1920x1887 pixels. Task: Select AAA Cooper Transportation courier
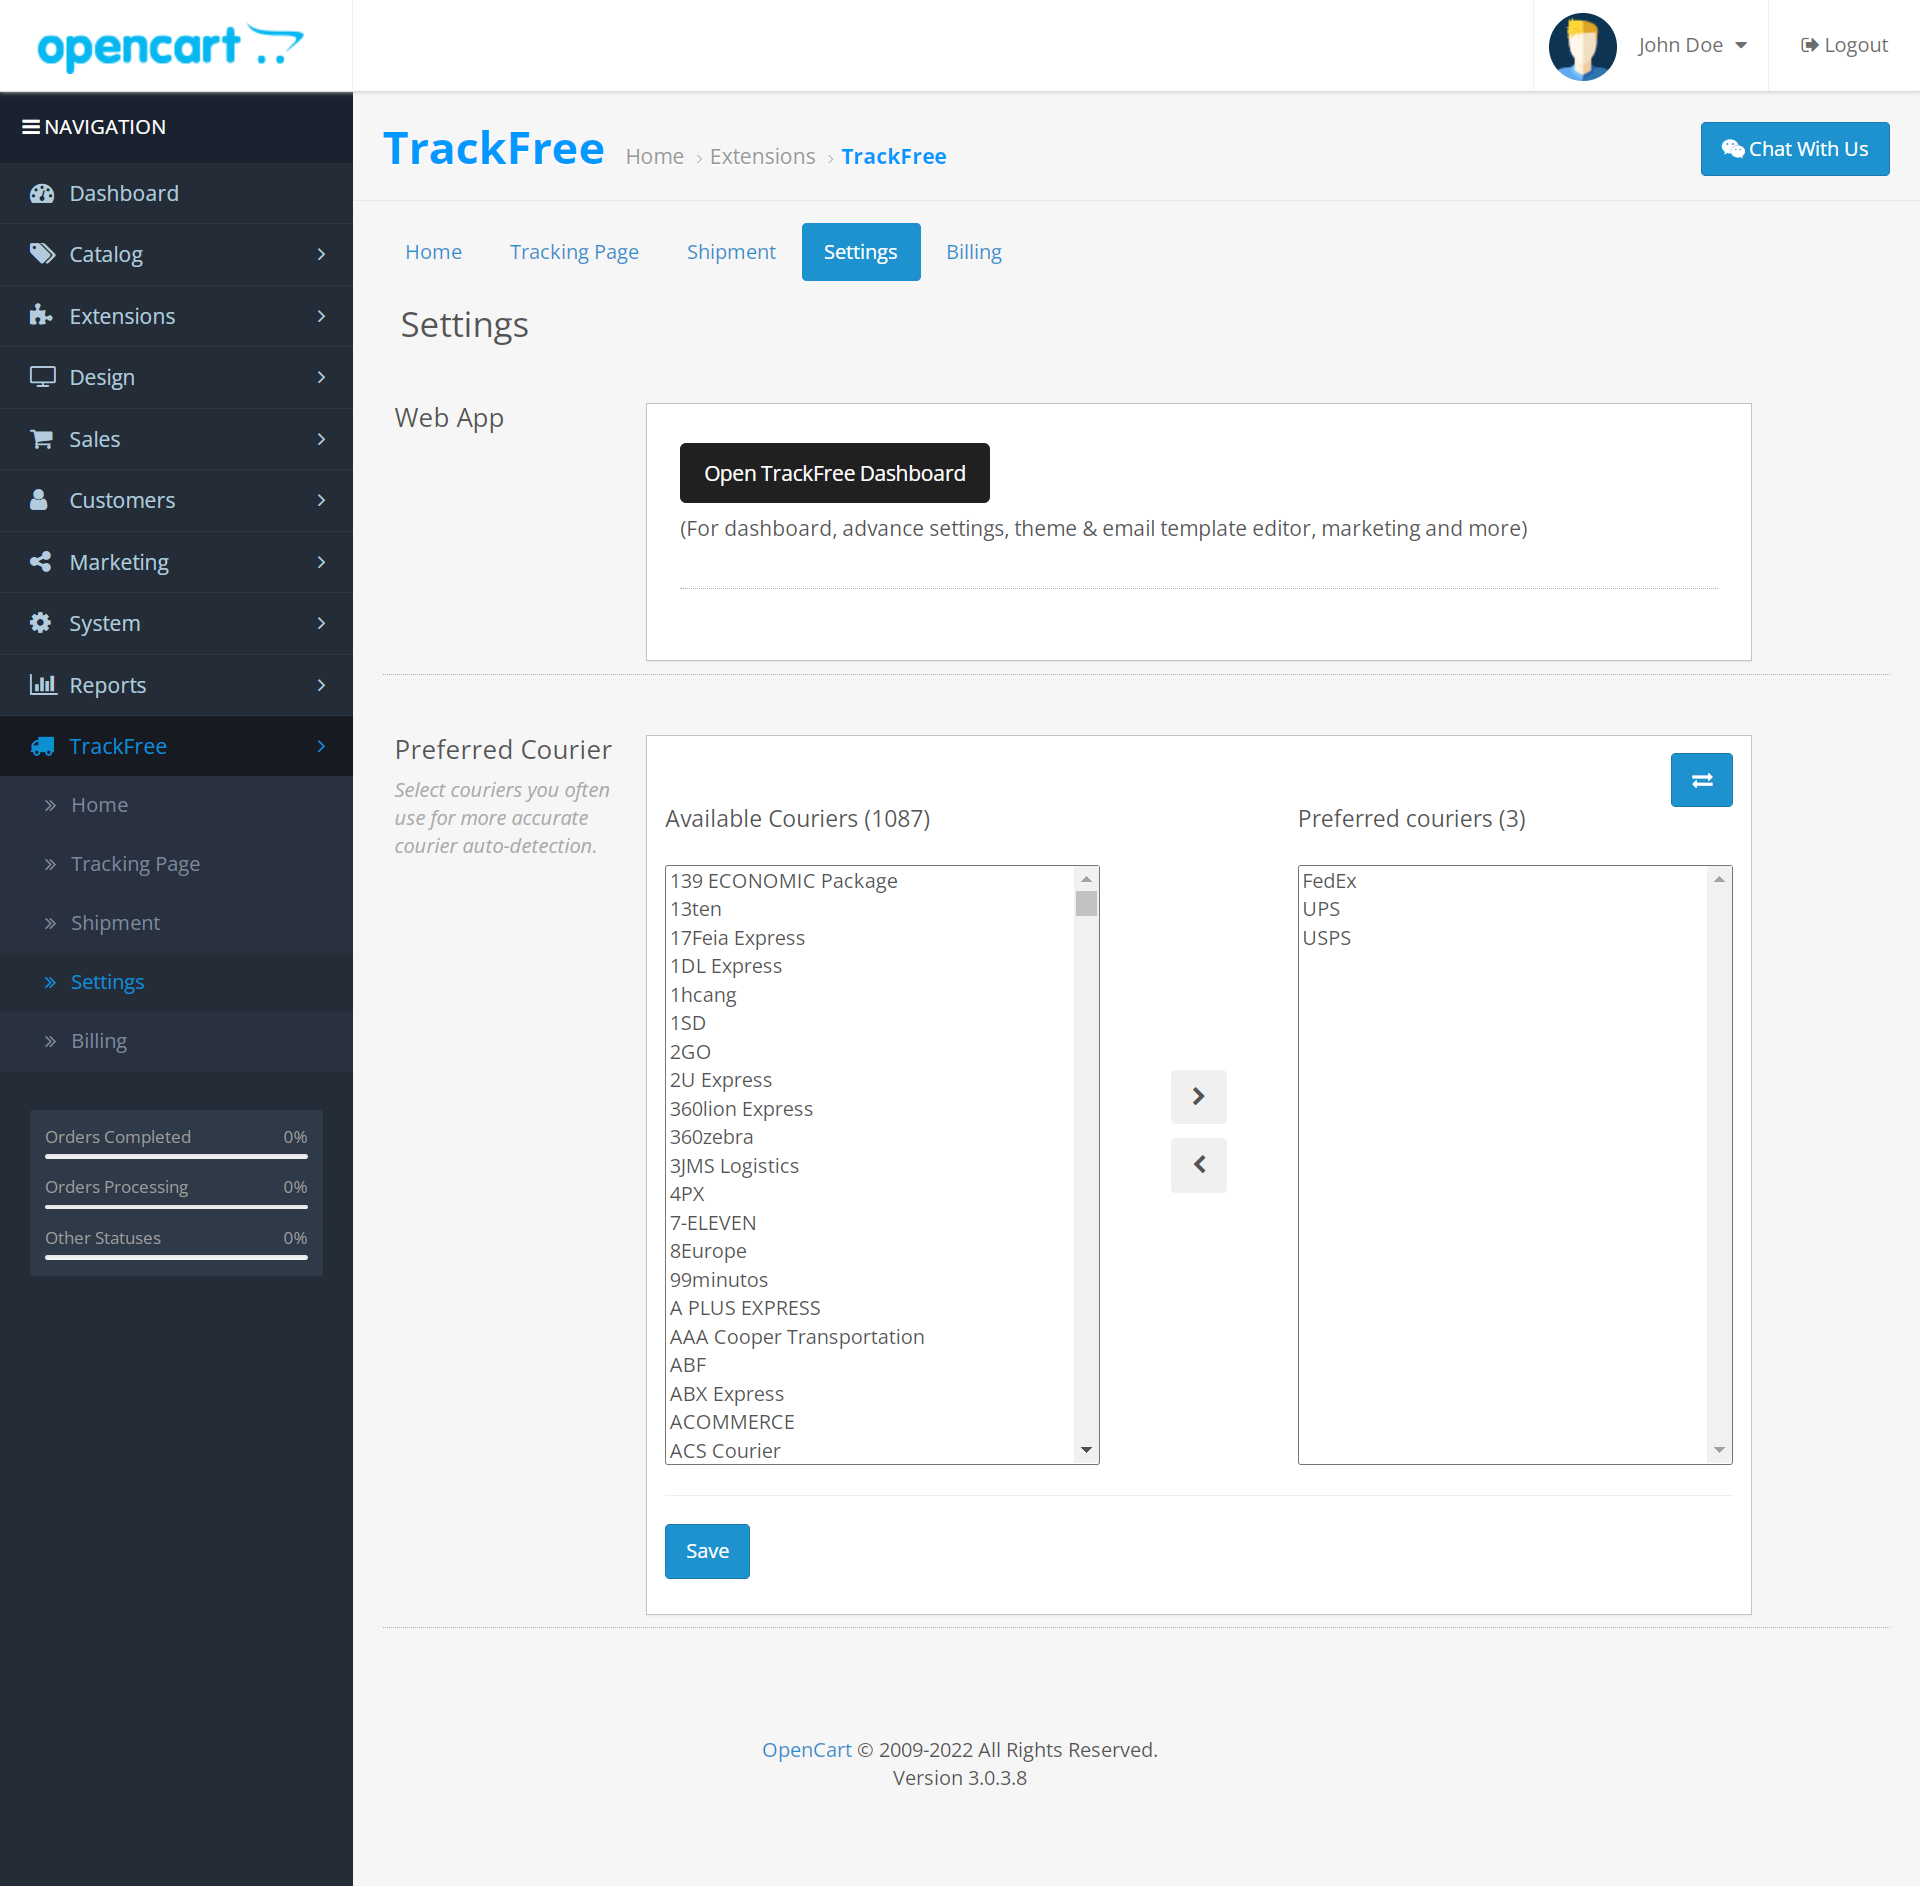click(870, 1337)
